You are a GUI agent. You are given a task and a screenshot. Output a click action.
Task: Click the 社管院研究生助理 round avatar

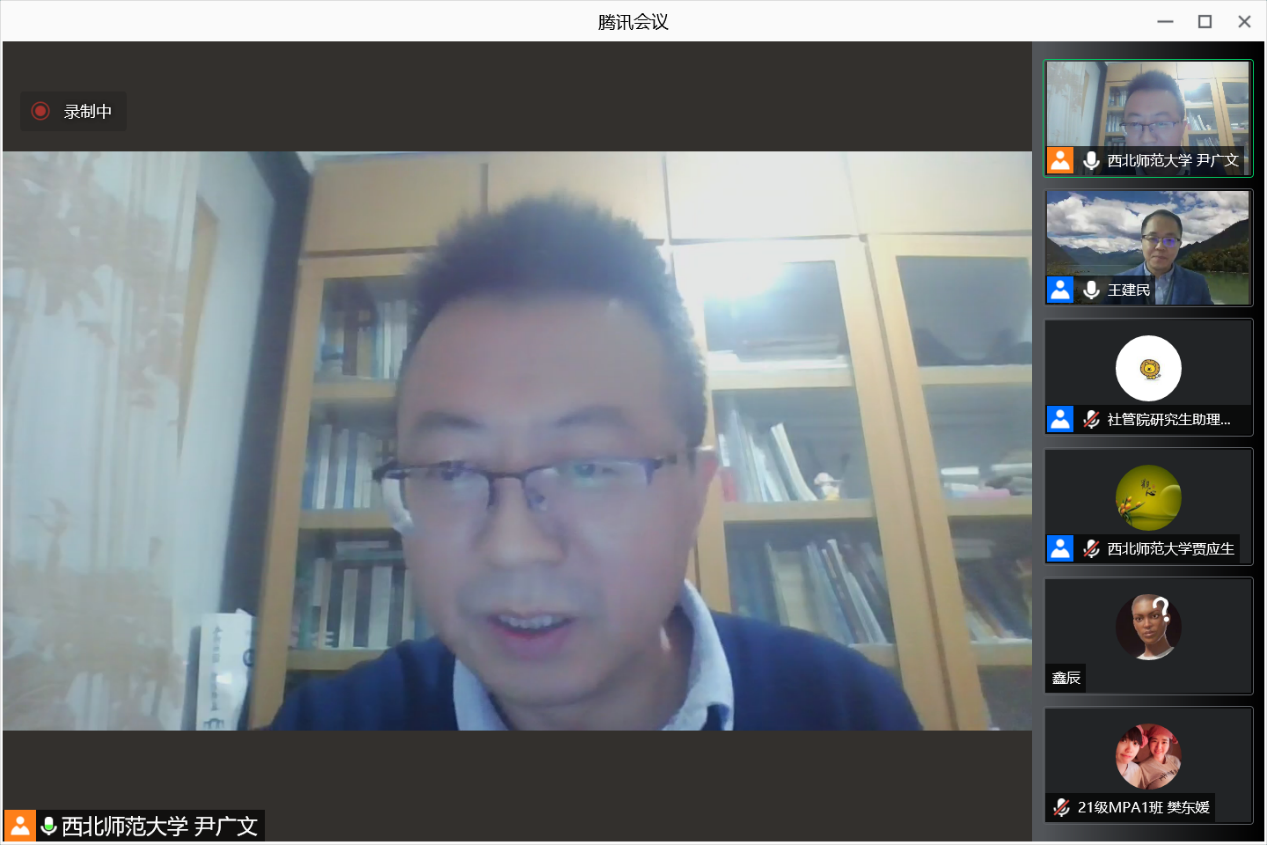[x=1148, y=368]
